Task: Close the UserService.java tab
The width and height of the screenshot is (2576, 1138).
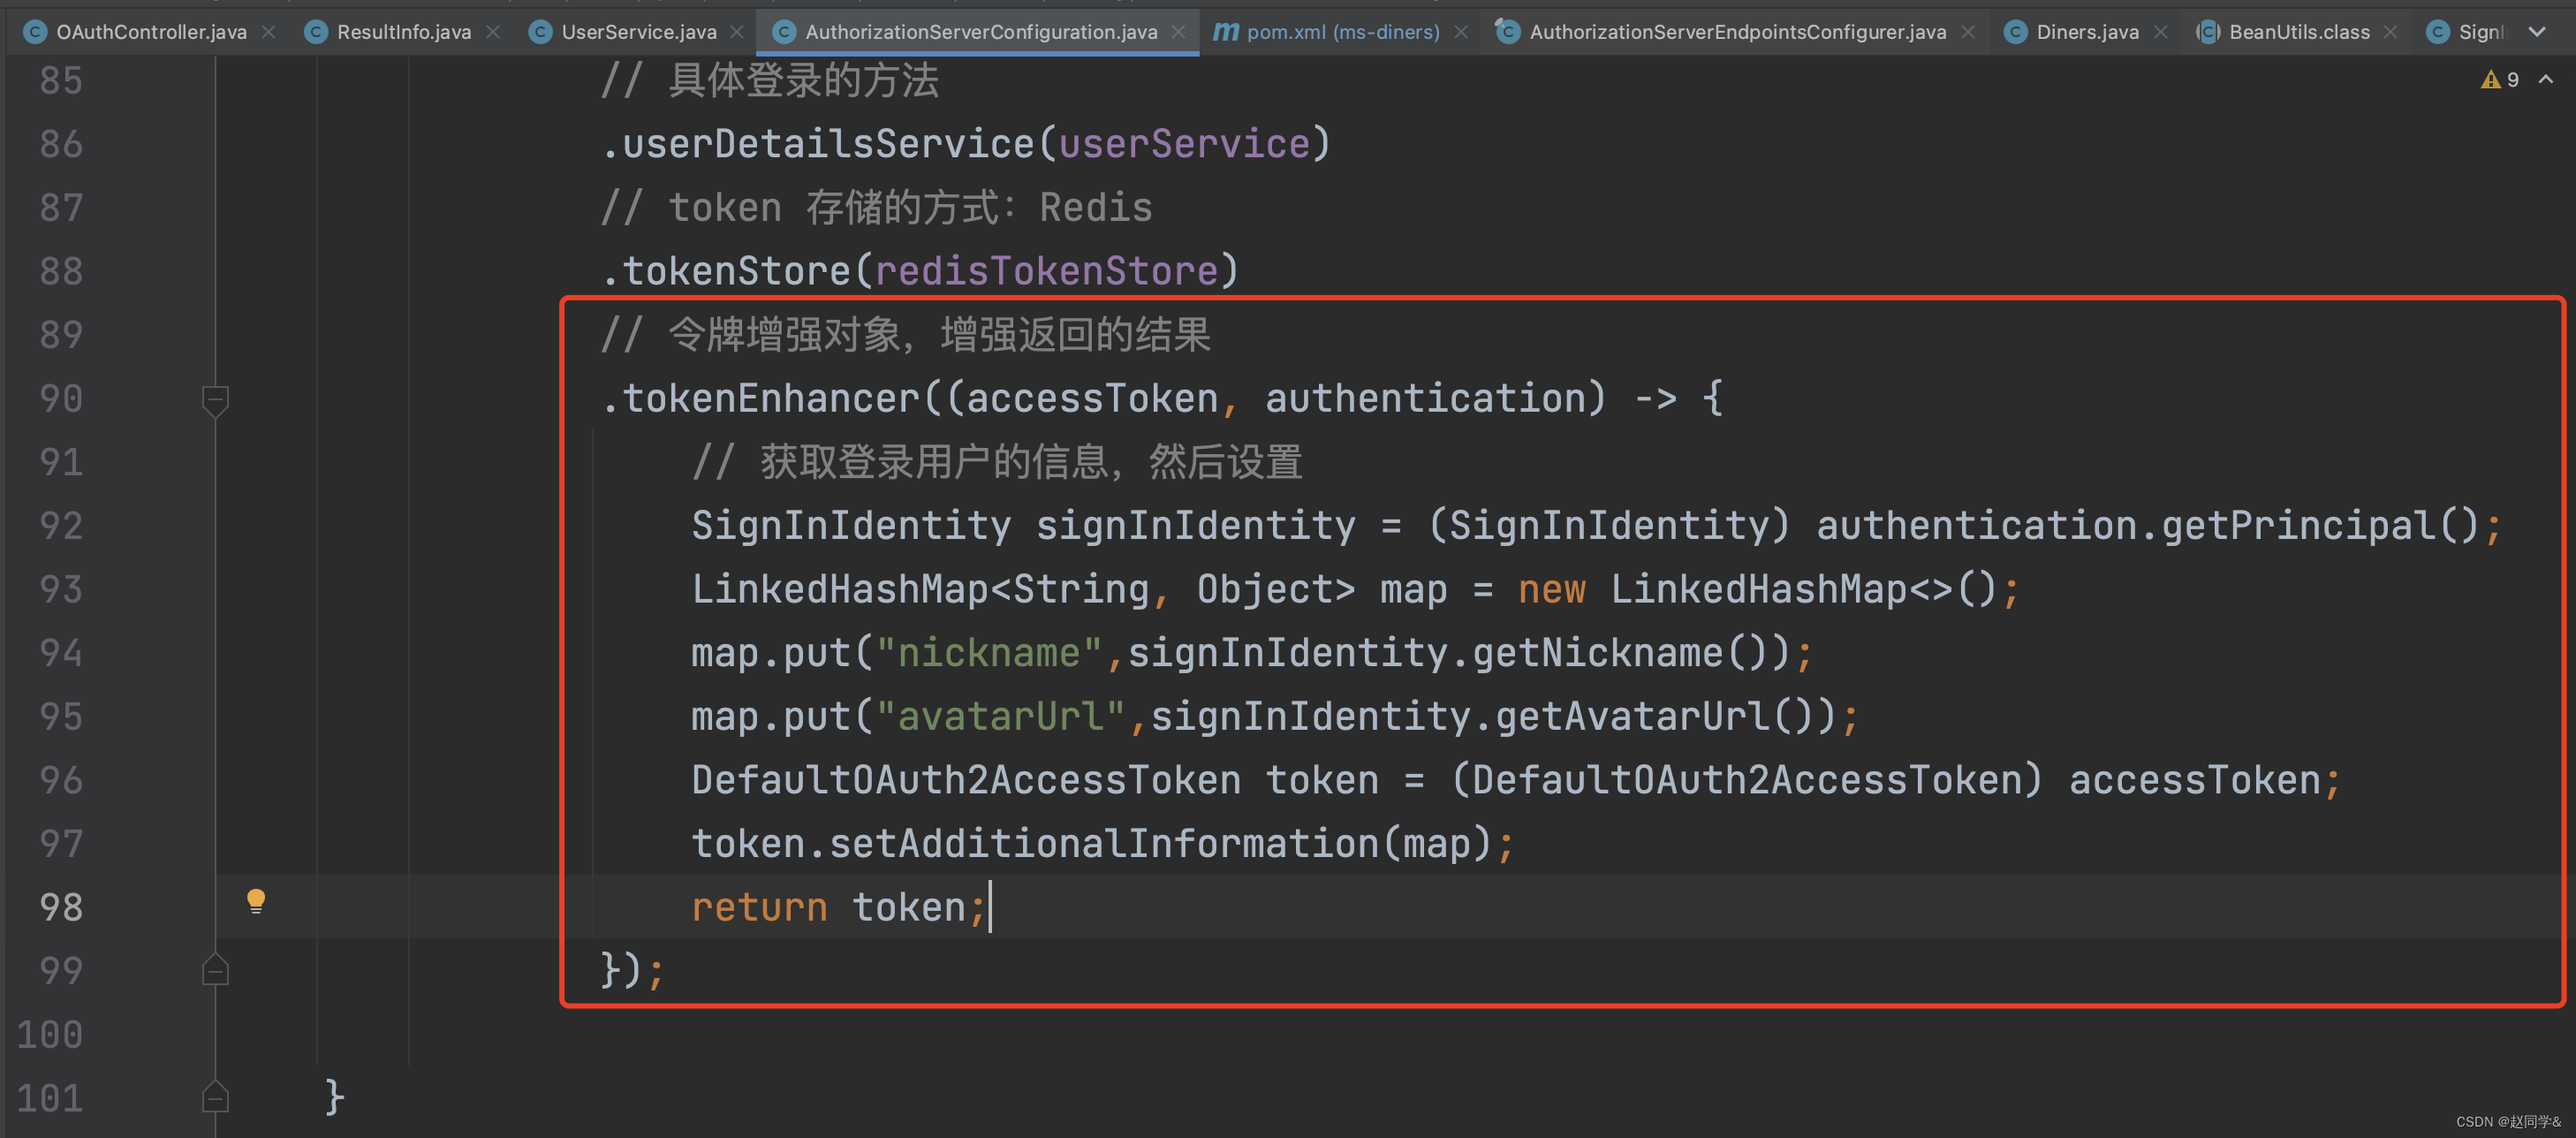Action: (737, 32)
